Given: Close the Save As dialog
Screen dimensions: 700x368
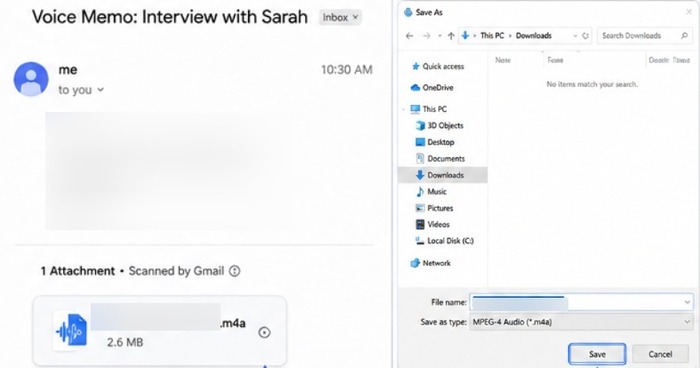Looking at the screenshot, I should click(x=689, y=12).
